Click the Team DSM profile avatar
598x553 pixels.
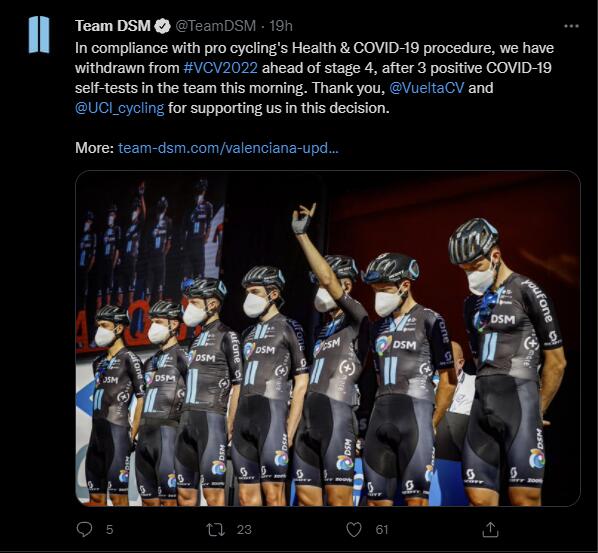pyautogui.click(x=39, y=34)
